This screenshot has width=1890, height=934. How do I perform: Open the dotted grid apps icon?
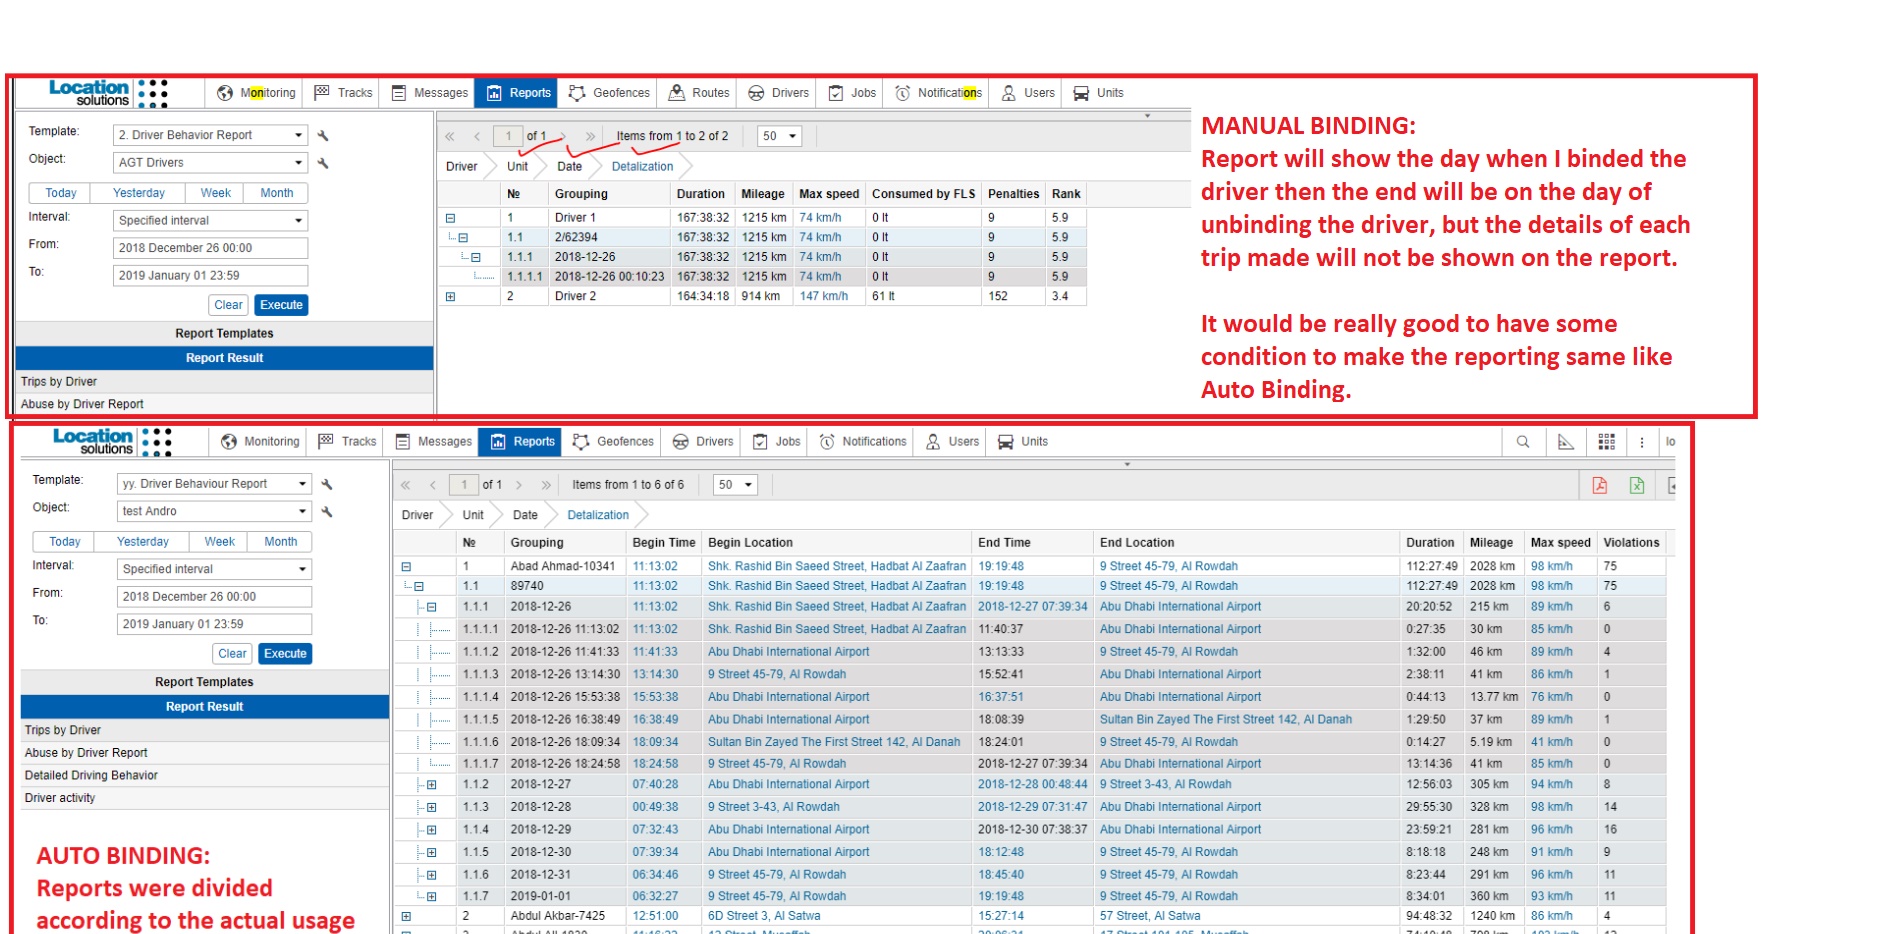[x=1607, y=442]
